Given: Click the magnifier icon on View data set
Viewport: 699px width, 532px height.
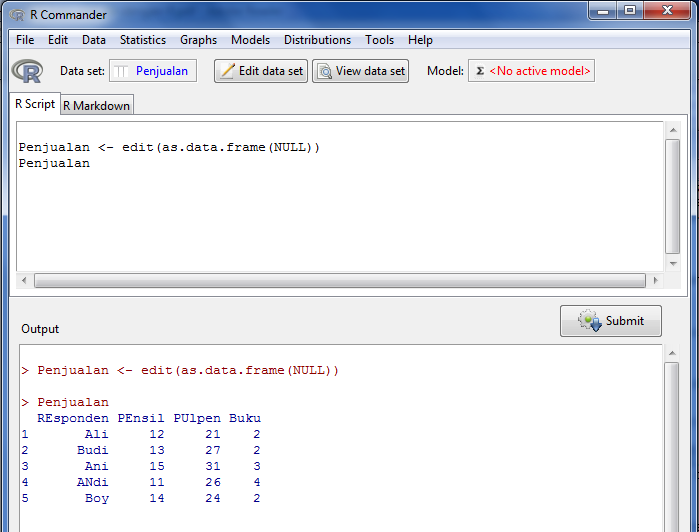Looking at the screenshot, I should click(325, 71).
